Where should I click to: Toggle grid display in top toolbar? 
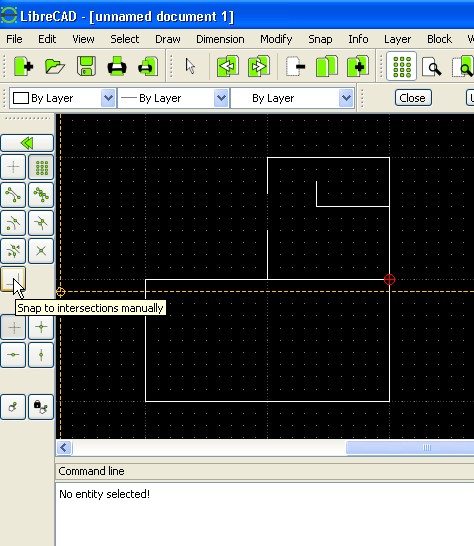401,66
